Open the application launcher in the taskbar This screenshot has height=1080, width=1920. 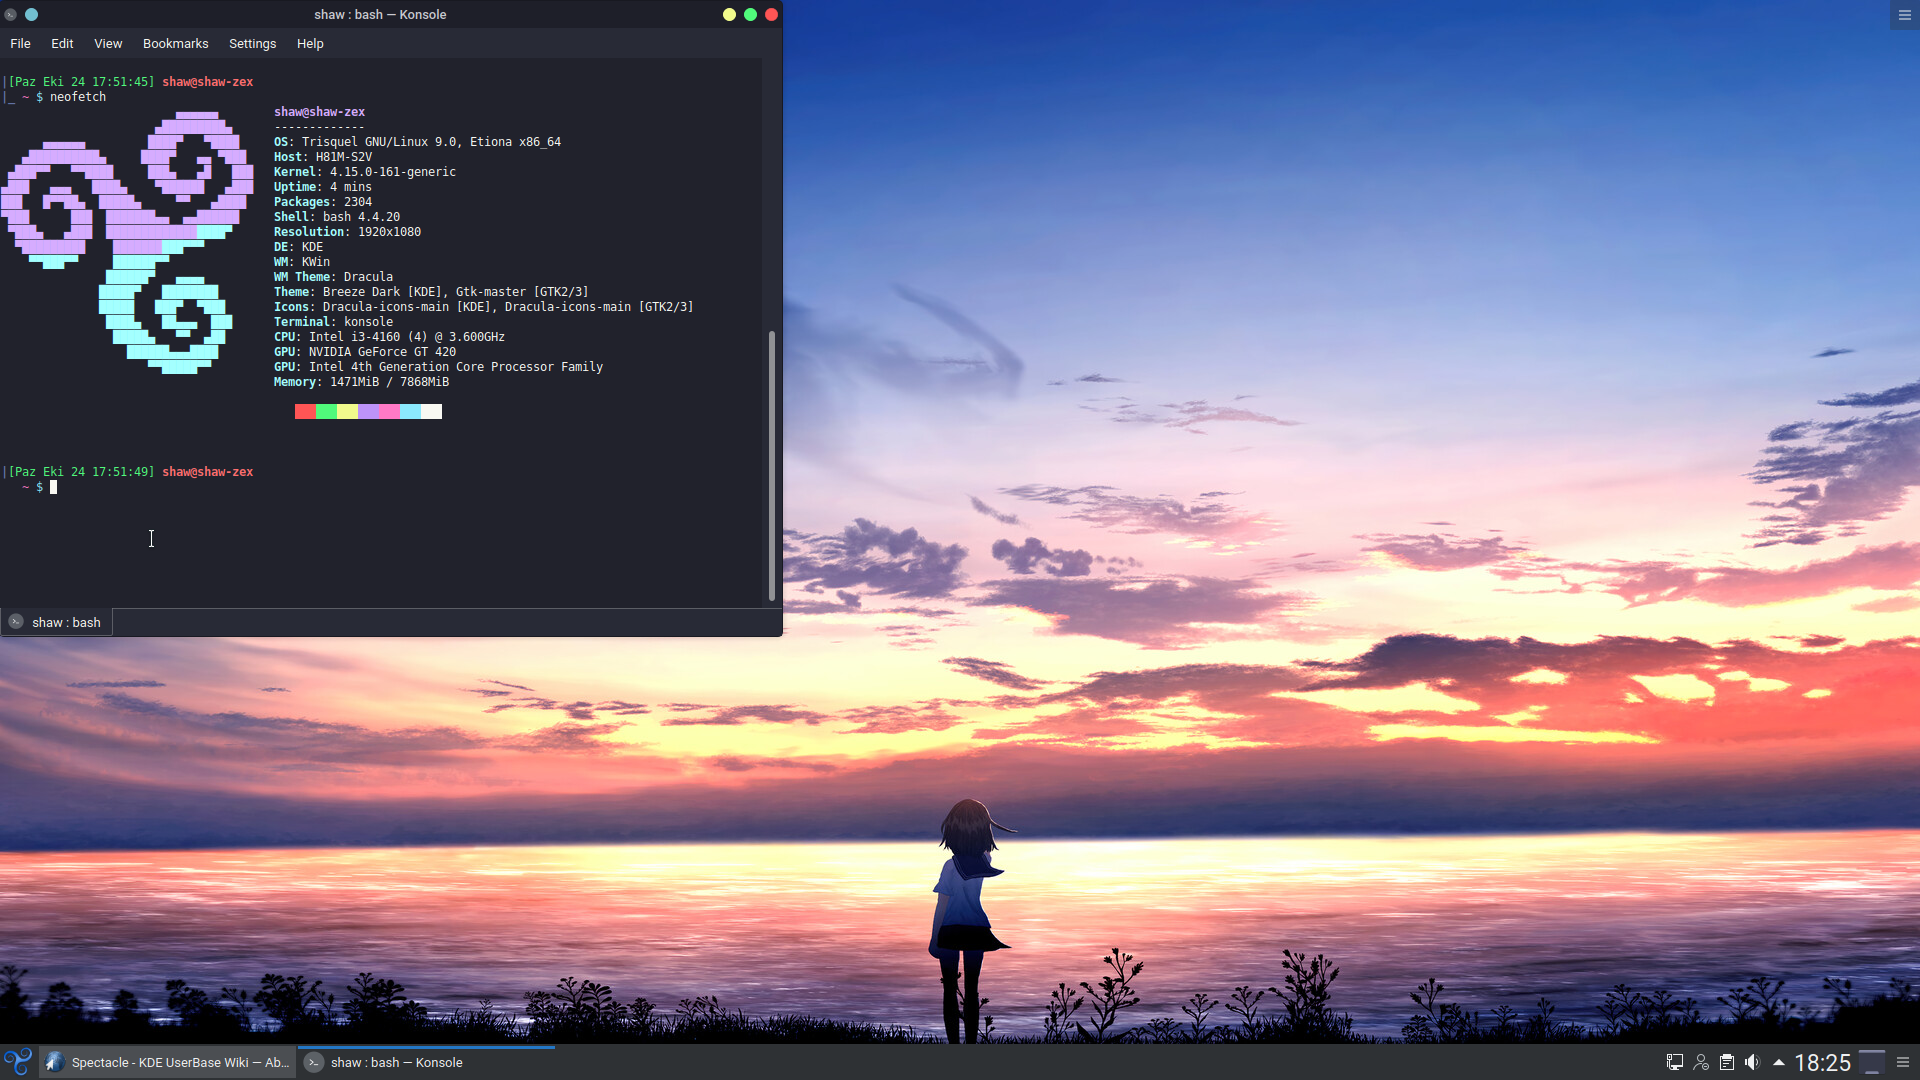tap(18, 1062)
